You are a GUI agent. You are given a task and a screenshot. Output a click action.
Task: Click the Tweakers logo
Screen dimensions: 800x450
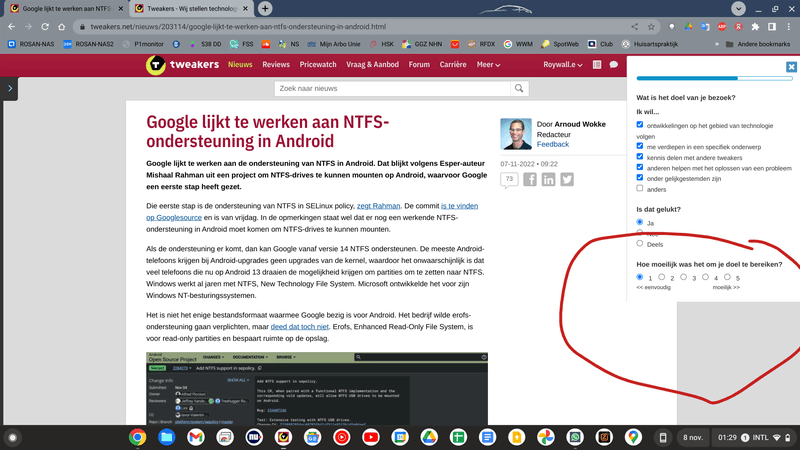[x=182, y=65]
